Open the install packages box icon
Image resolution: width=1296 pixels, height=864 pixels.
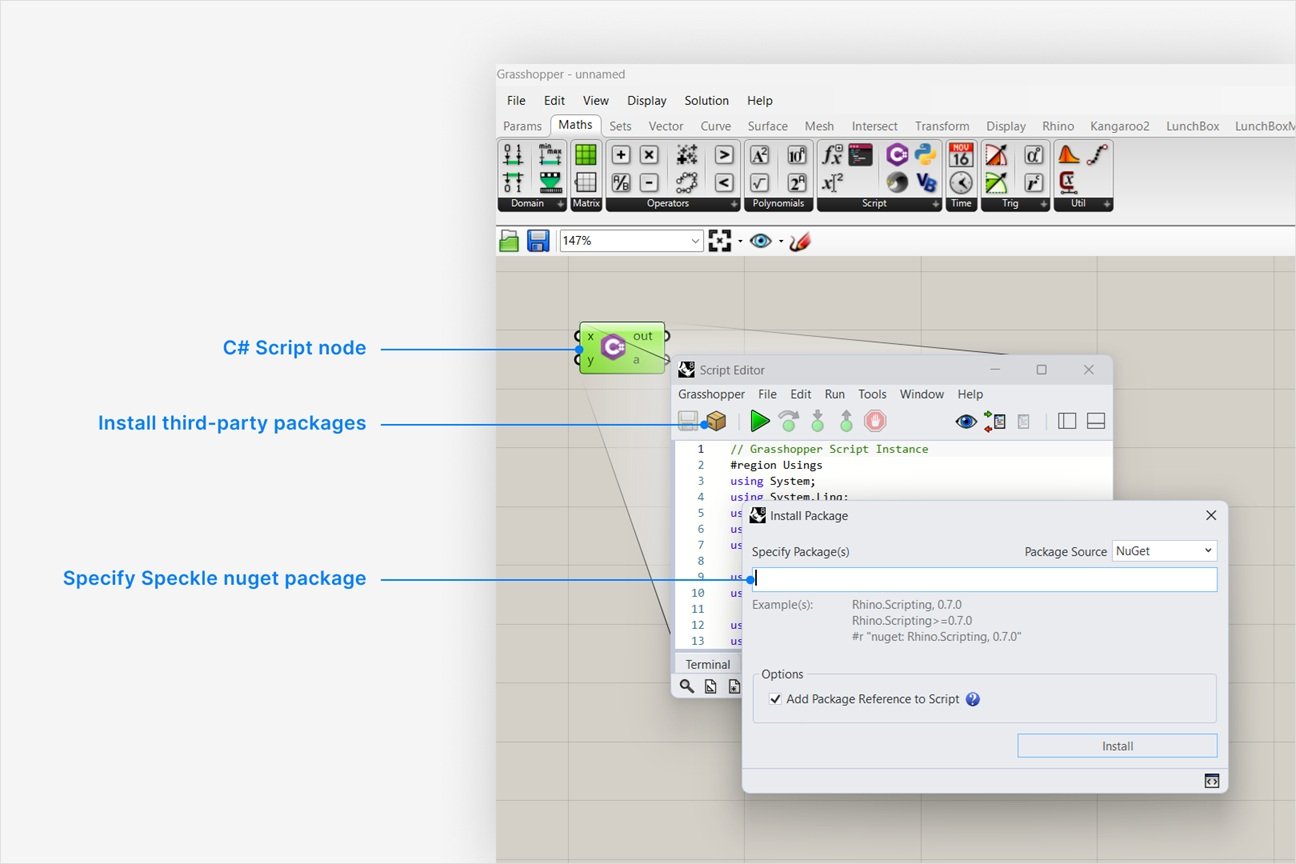click(x=716, y=421)
